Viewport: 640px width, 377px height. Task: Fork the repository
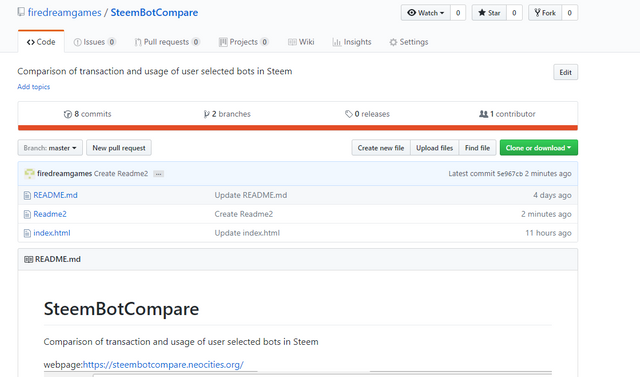[545, 13]
